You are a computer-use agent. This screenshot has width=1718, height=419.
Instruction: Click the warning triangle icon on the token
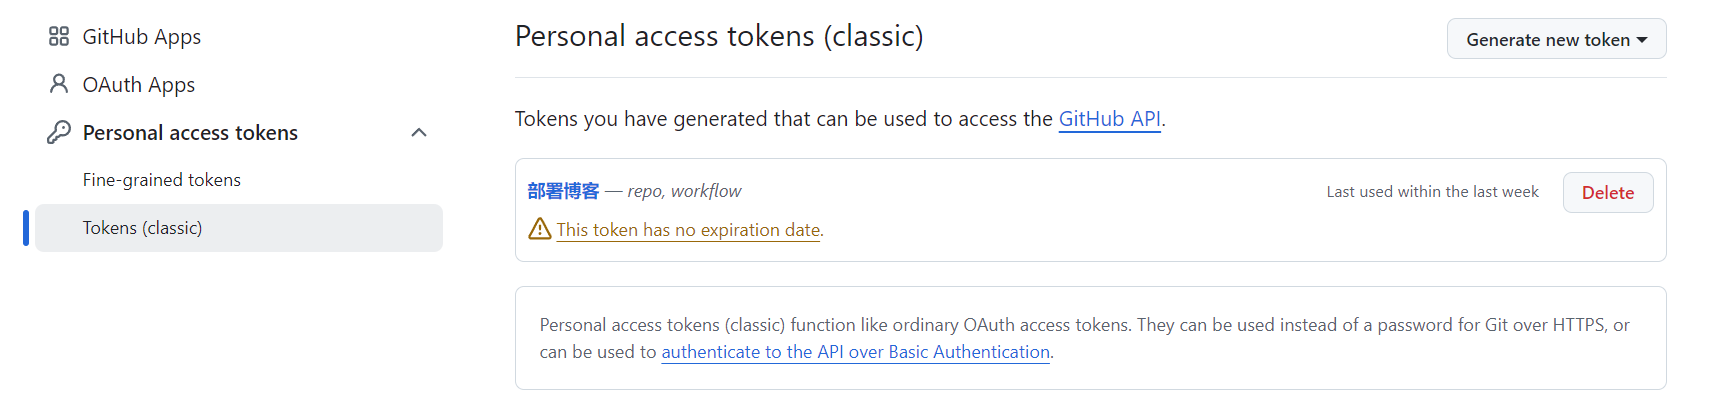click(x=540, y=229)
